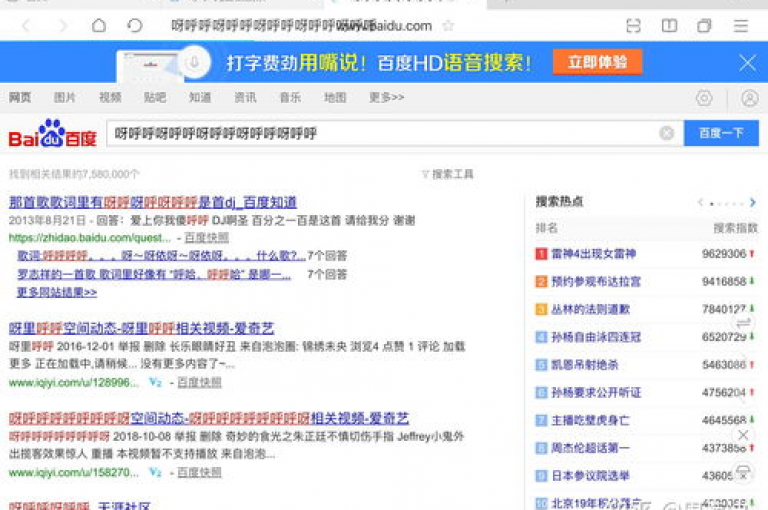Open www.iqiyi.com/u/128996 URL link
The width and height of the screenshot is (768, 510).
(x=73, y=382)
